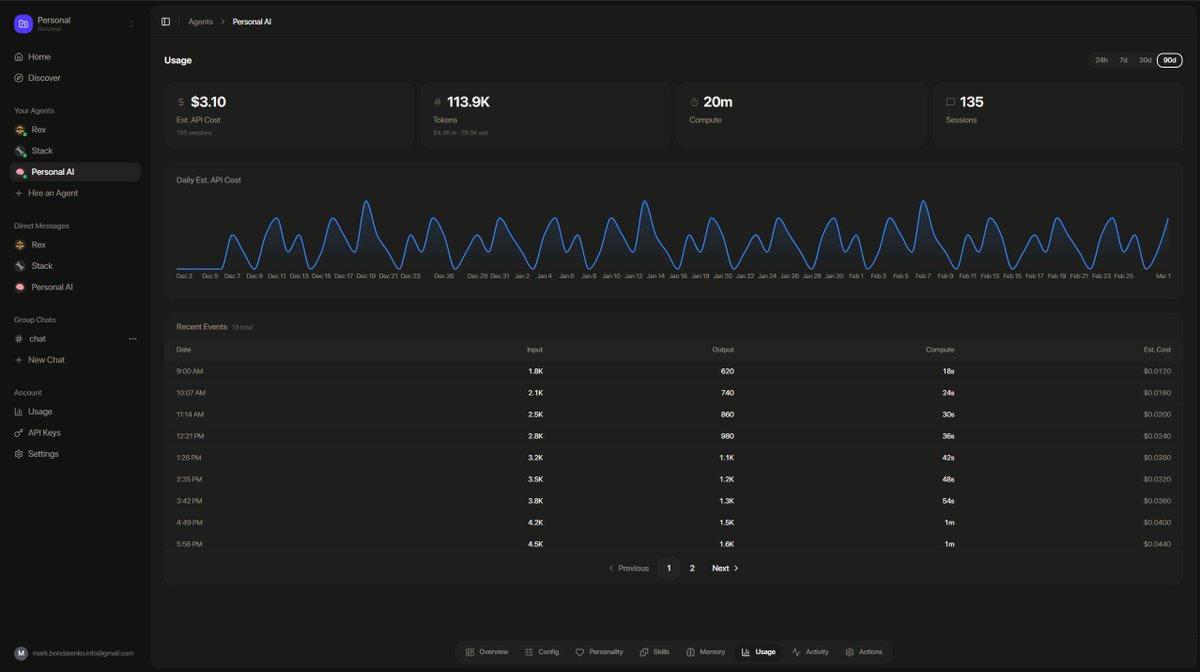Screen dimensions: 1200x672
Task: Switch the time range to 30d
Action: pos(1145,60)
